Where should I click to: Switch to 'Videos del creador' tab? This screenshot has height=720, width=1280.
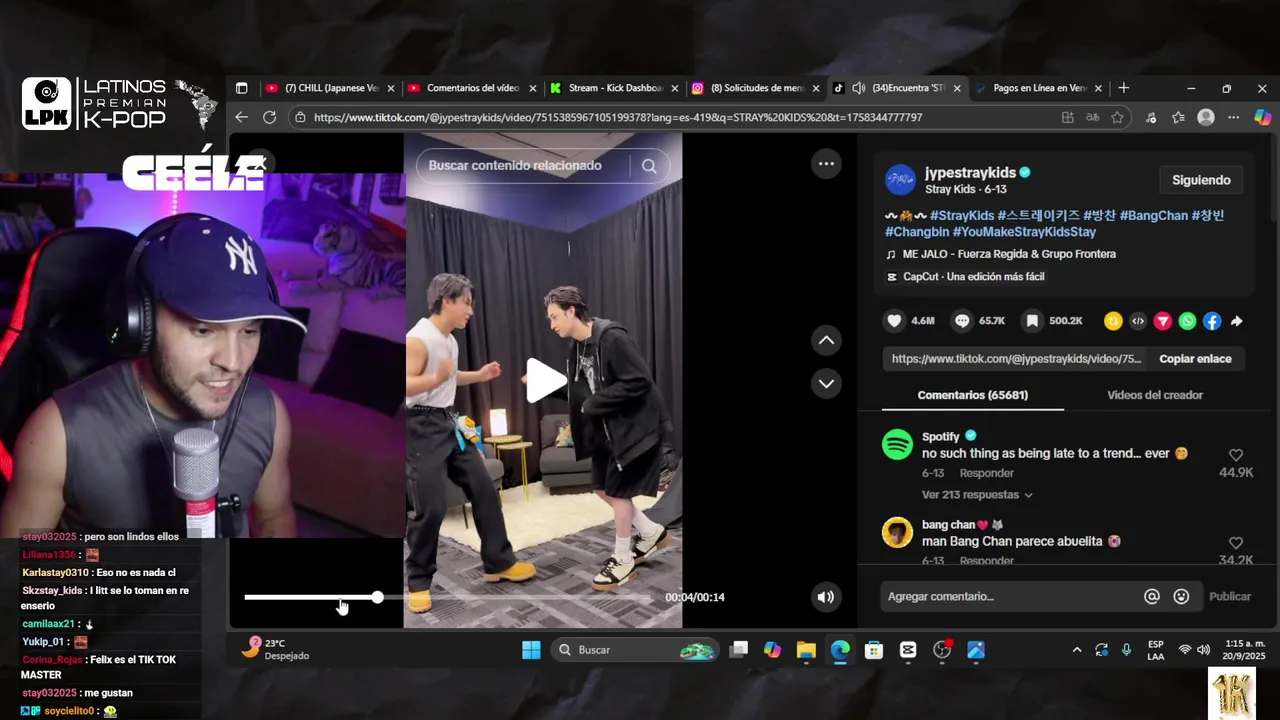[x=1155, y=395]
